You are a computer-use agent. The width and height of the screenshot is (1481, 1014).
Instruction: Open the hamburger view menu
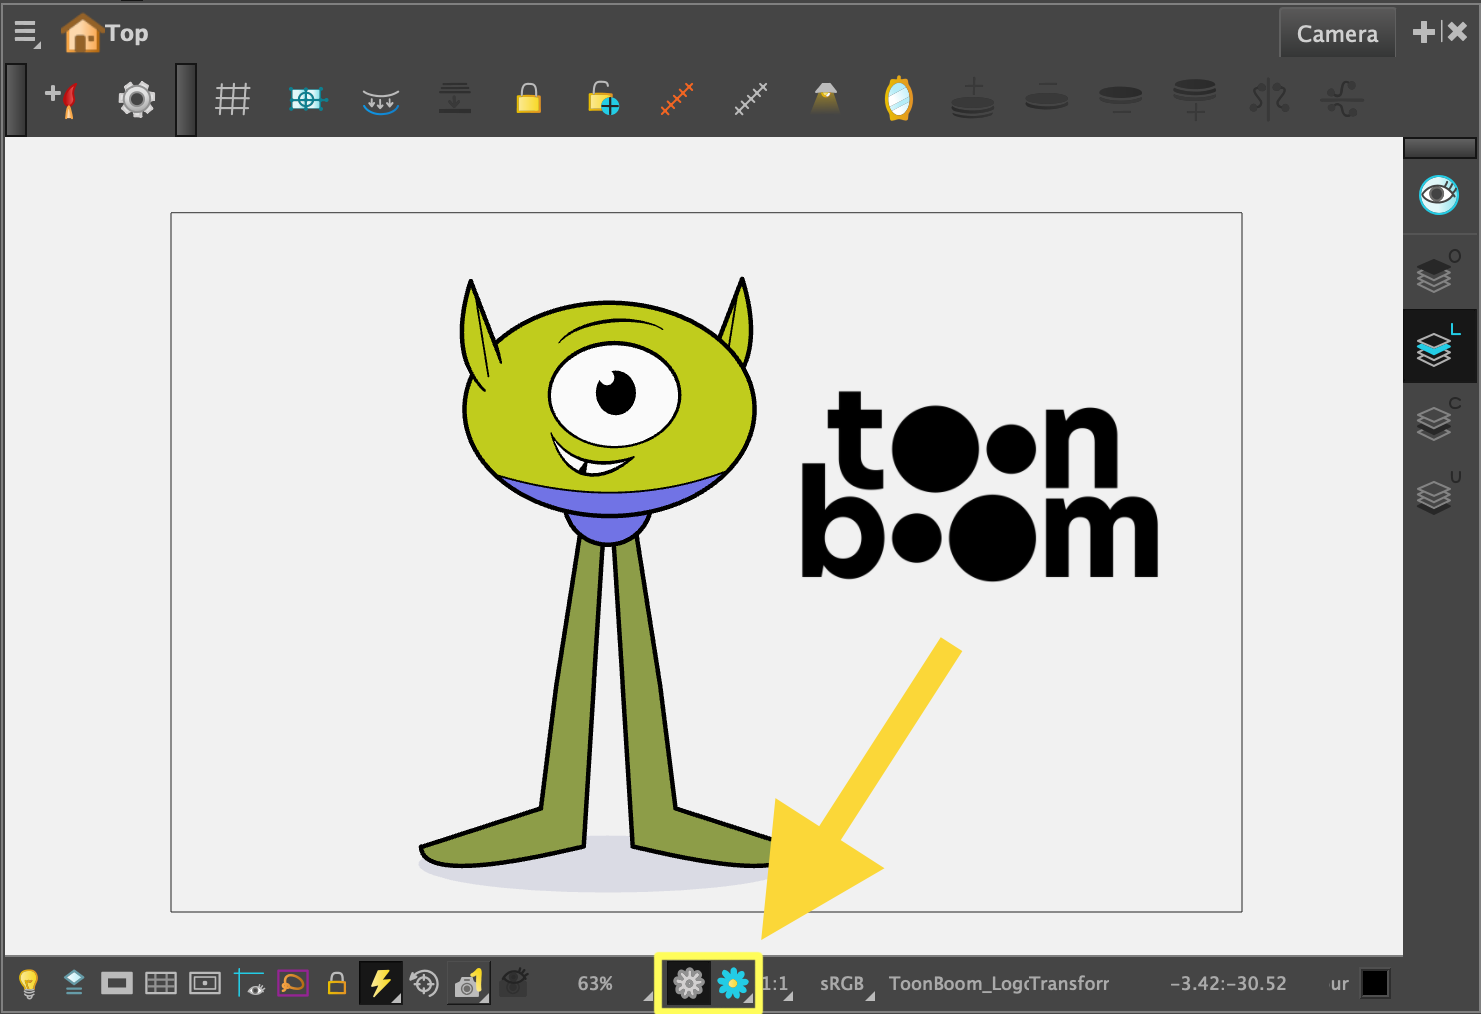(x=25, y=33)
